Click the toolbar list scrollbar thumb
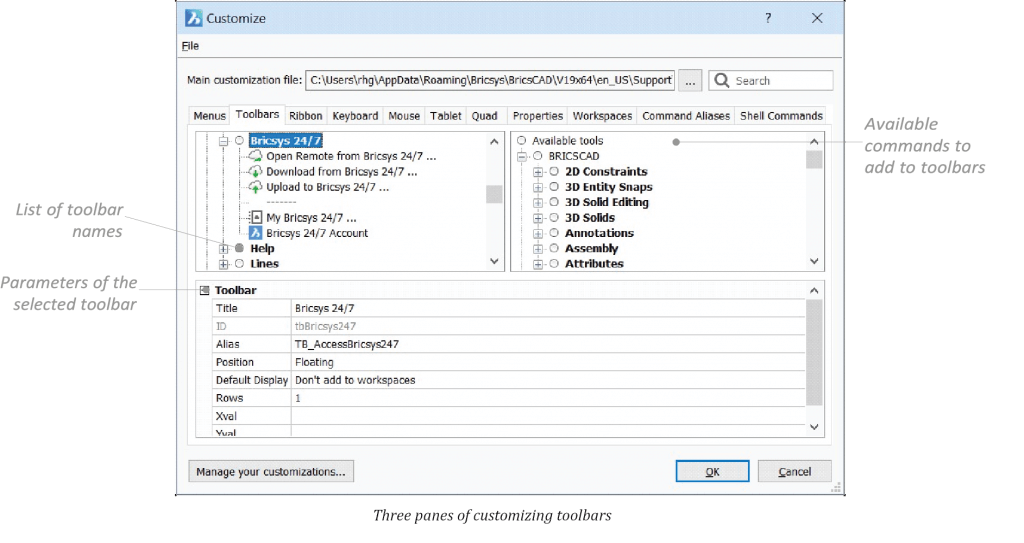The width and height of the screenshot is (1024, 543). tap(494, 194)
